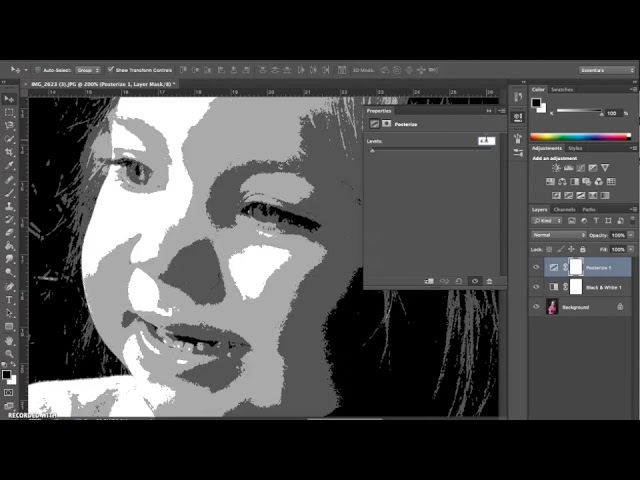The image size is (640, 480).
Task: Open the Normal blend mode dropdown
Action: click(x=558, y=235)
